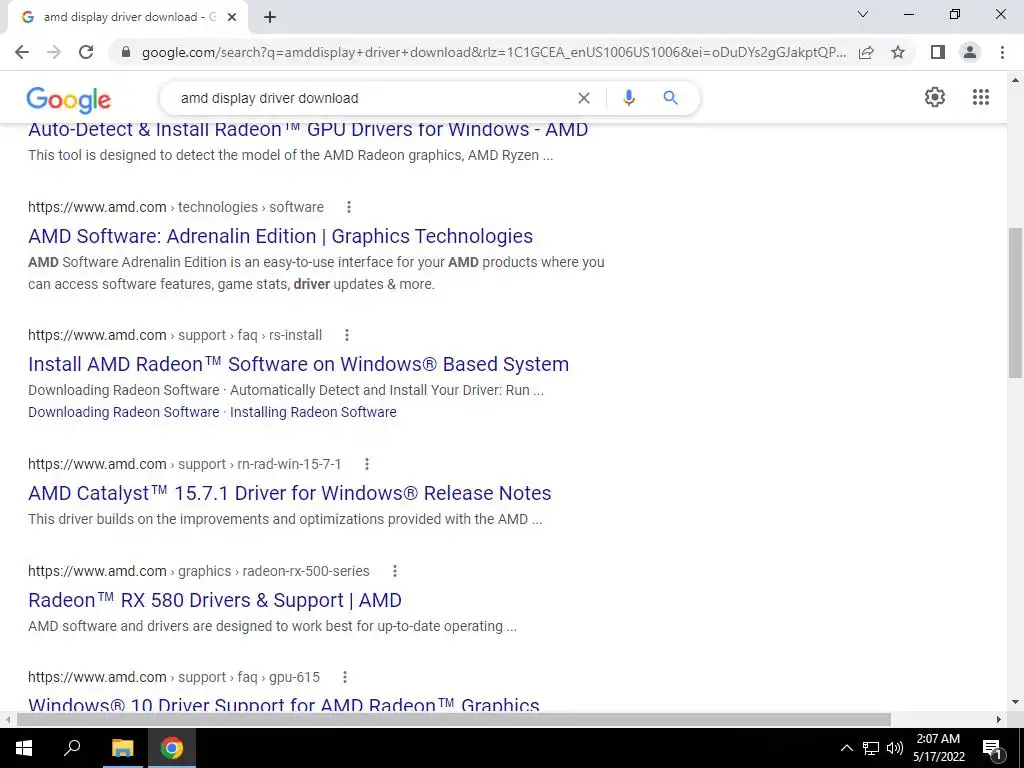Clear the search query
Viewport: 1024px width, 768px height.
pos(584,98)
